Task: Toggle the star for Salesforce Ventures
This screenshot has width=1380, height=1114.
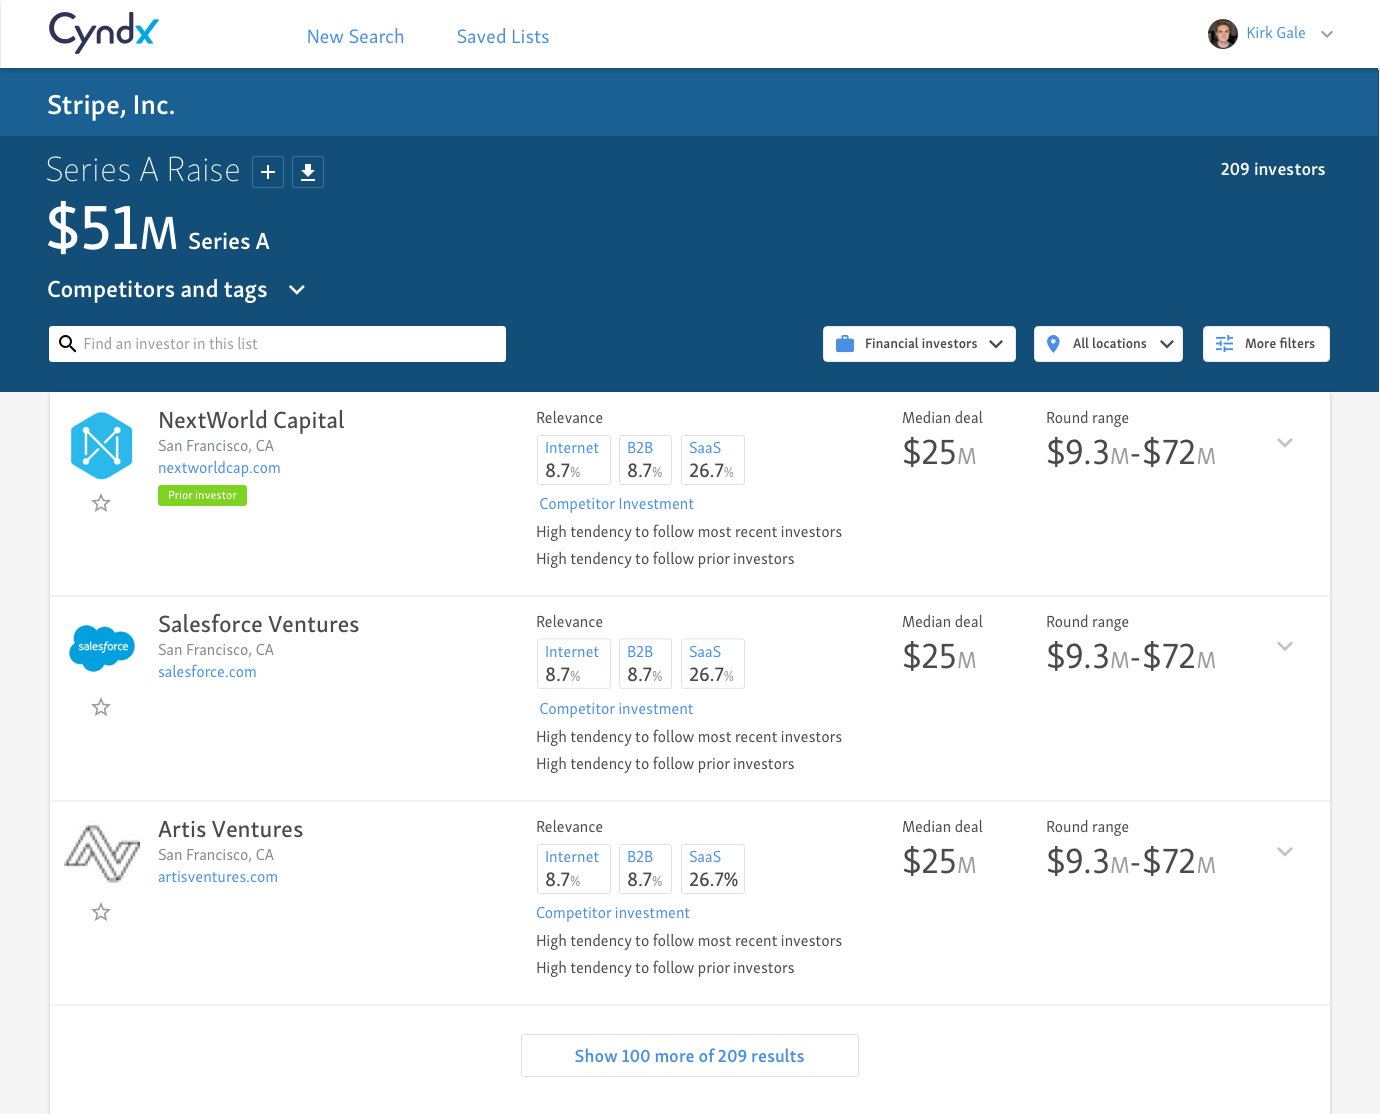Action: coord(101,708)
